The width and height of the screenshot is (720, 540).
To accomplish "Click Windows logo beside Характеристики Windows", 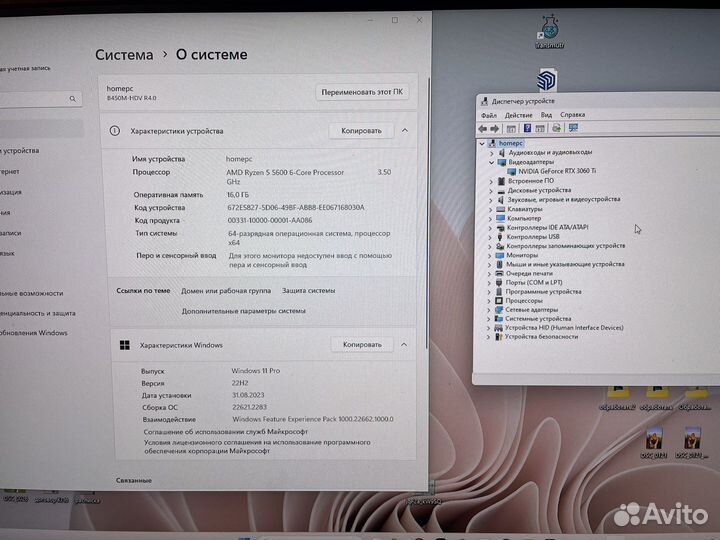I will [x=124, y=345].
